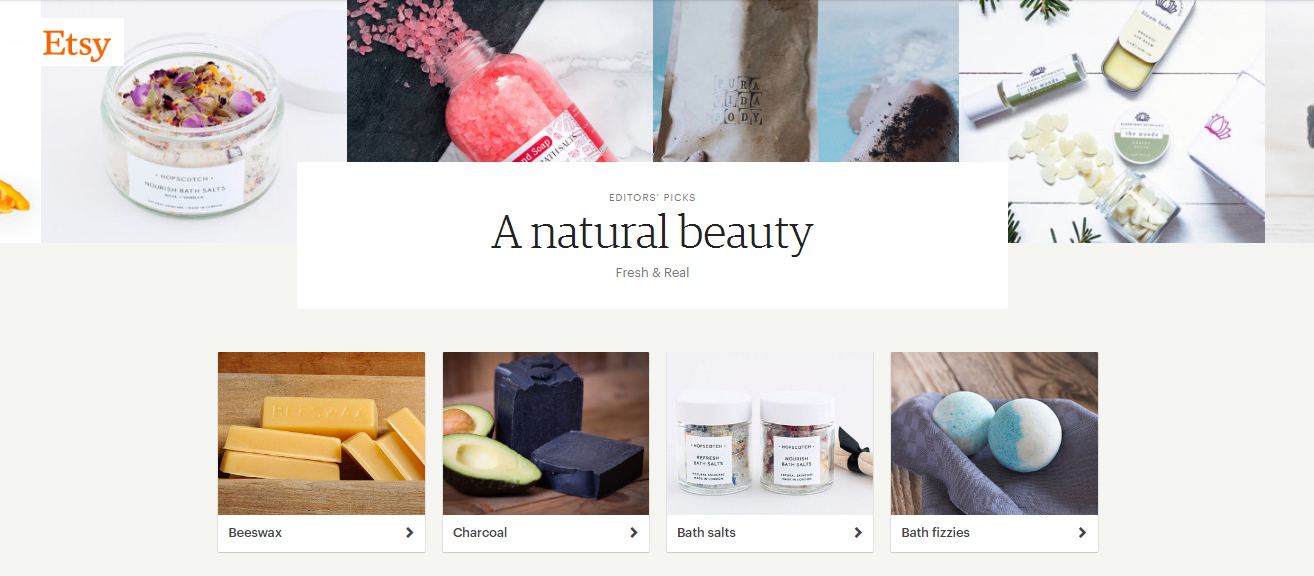
Task: Click the pink bath salts bottle photo
Action: 500,81
